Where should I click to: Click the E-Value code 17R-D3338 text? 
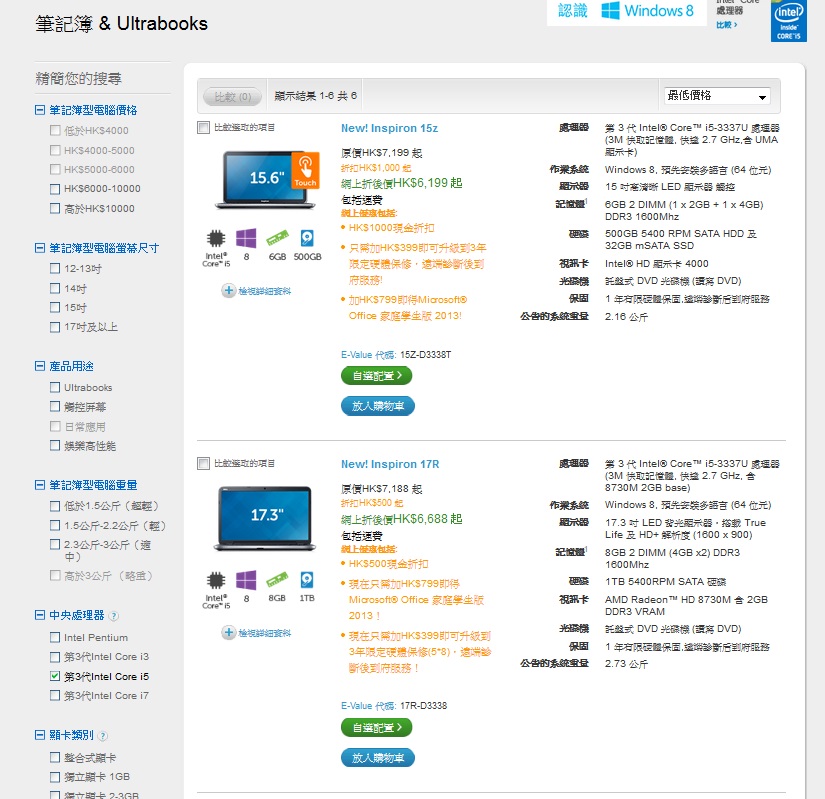click(x=424, y=705)
